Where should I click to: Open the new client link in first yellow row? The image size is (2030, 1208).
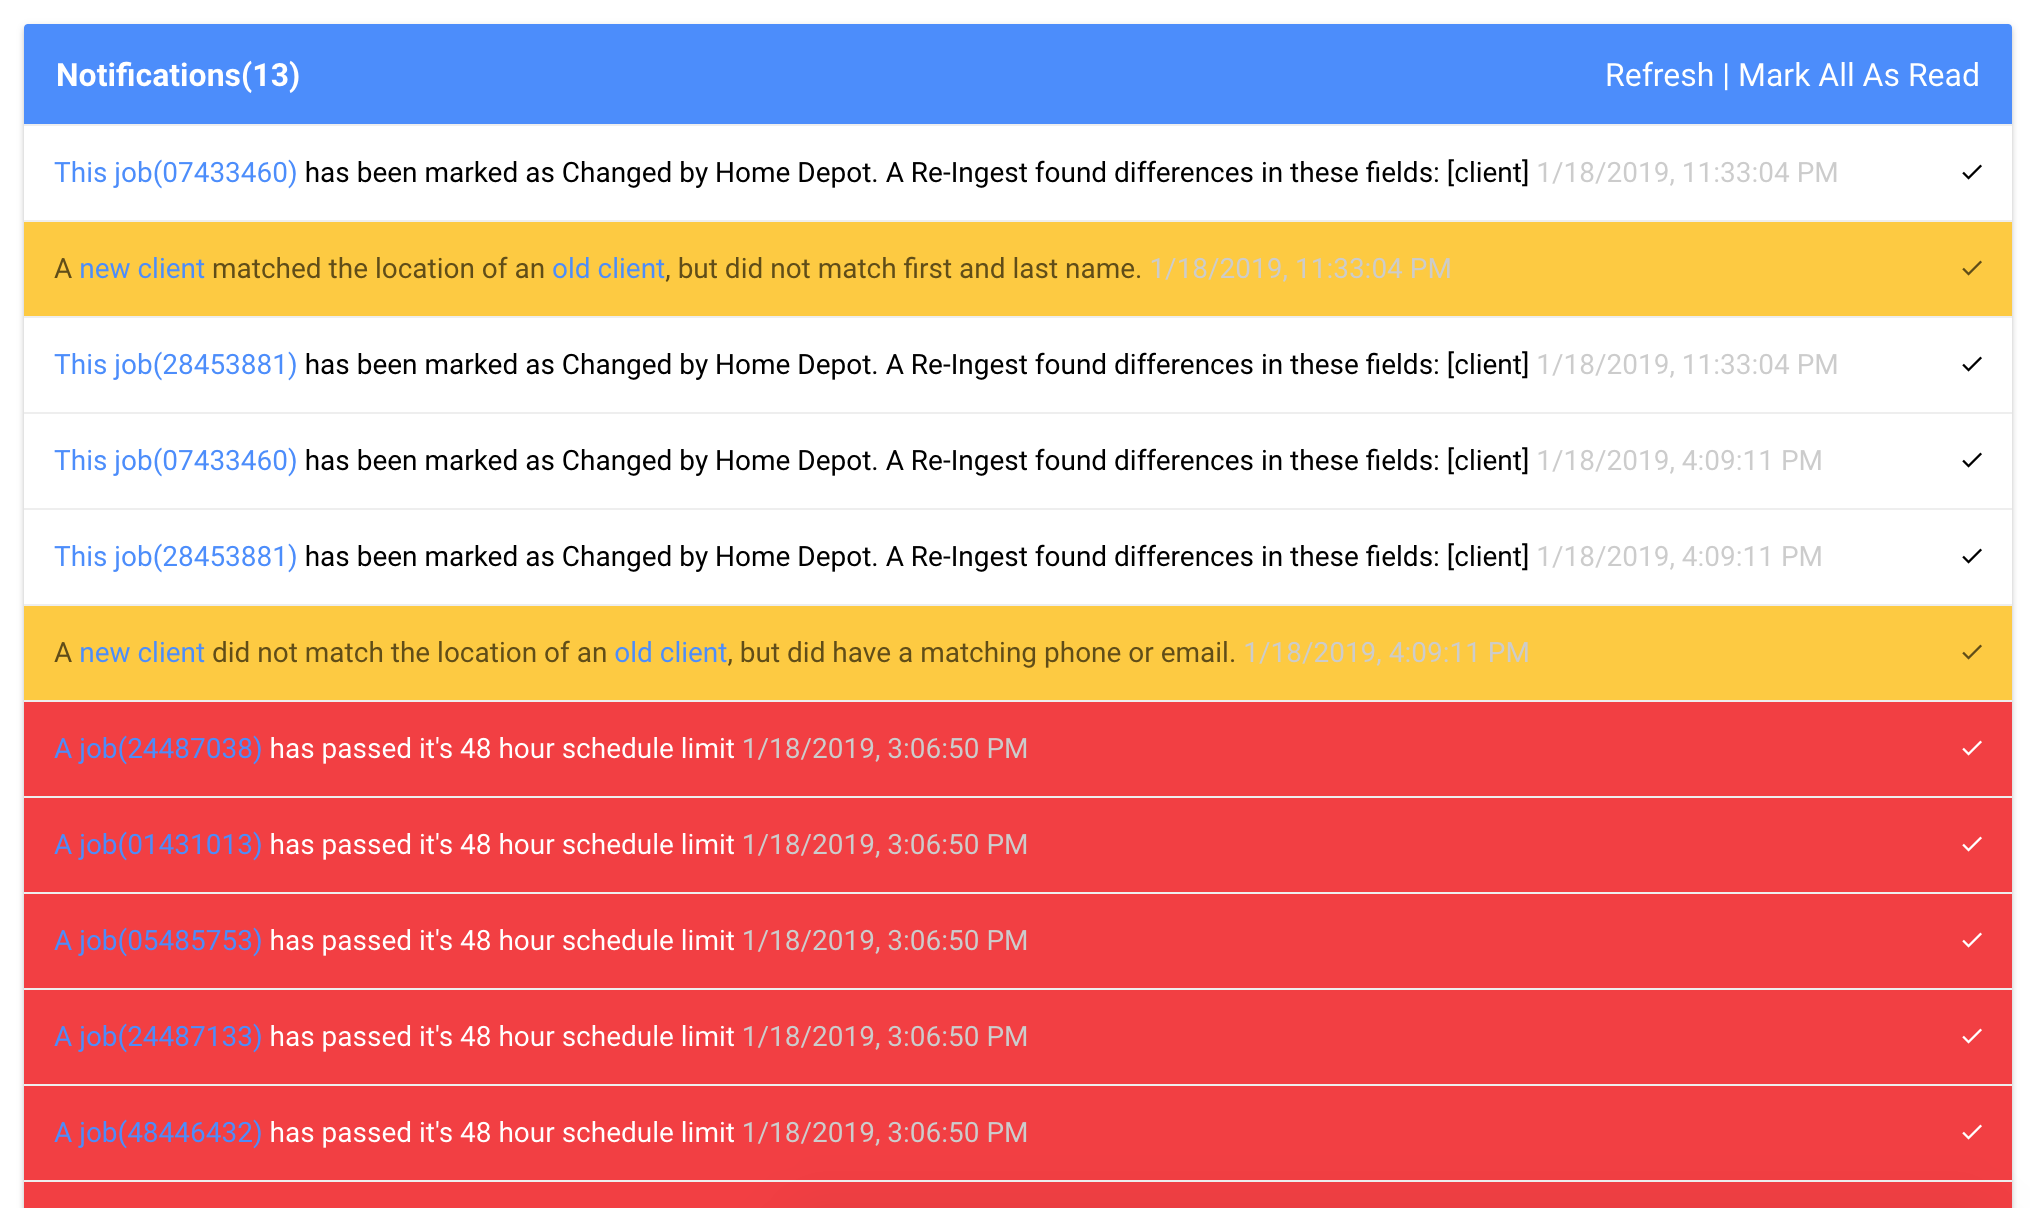(142, 268)
